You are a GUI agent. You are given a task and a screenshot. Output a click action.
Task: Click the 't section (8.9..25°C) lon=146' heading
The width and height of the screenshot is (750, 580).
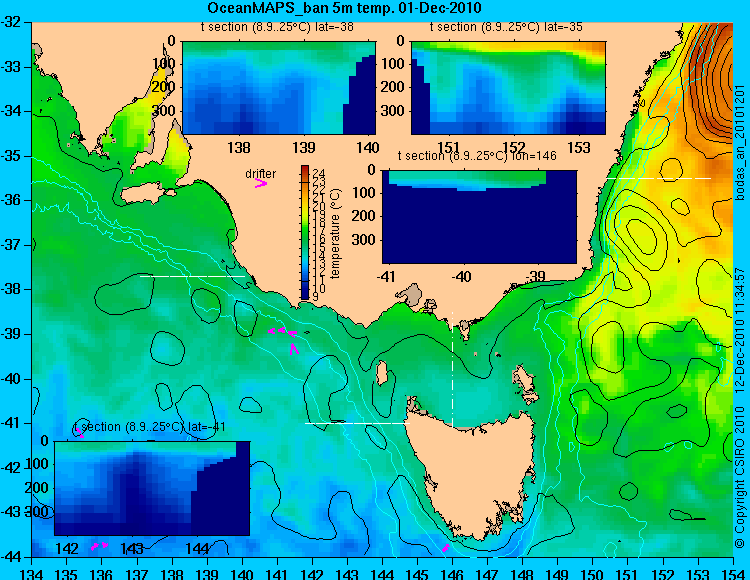click(x=477, y=156)
